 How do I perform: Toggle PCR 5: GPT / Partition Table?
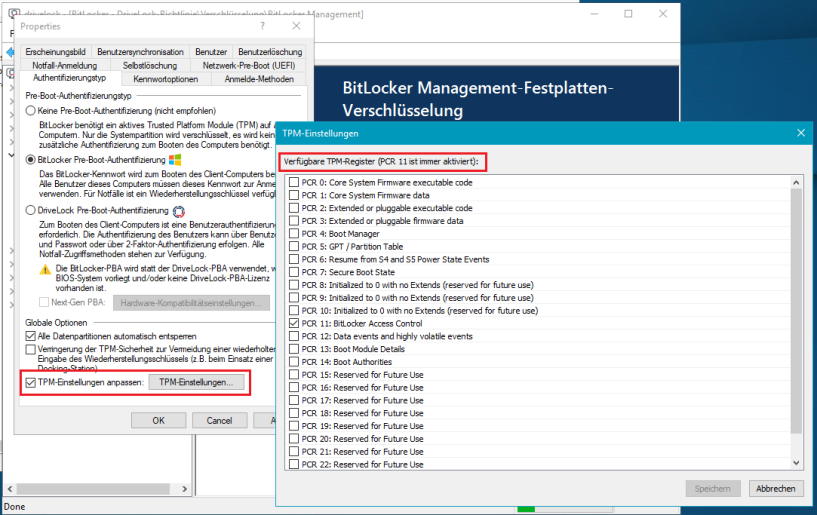[294, 247]
